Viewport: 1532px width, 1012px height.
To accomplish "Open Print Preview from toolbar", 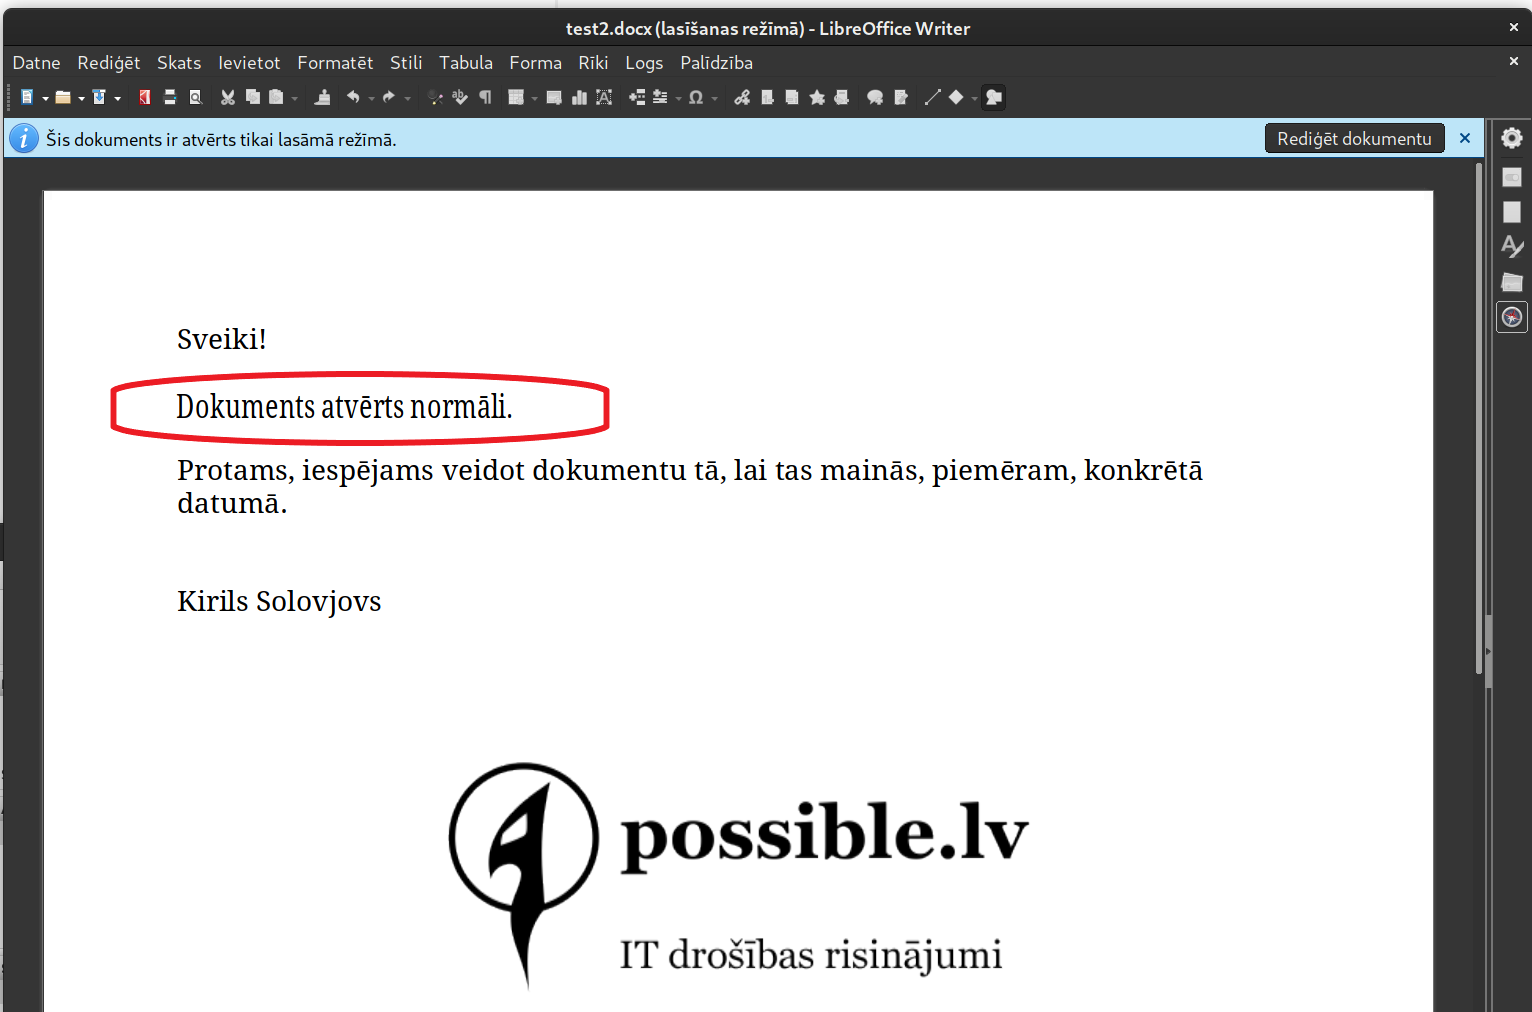I will (196, 97).
